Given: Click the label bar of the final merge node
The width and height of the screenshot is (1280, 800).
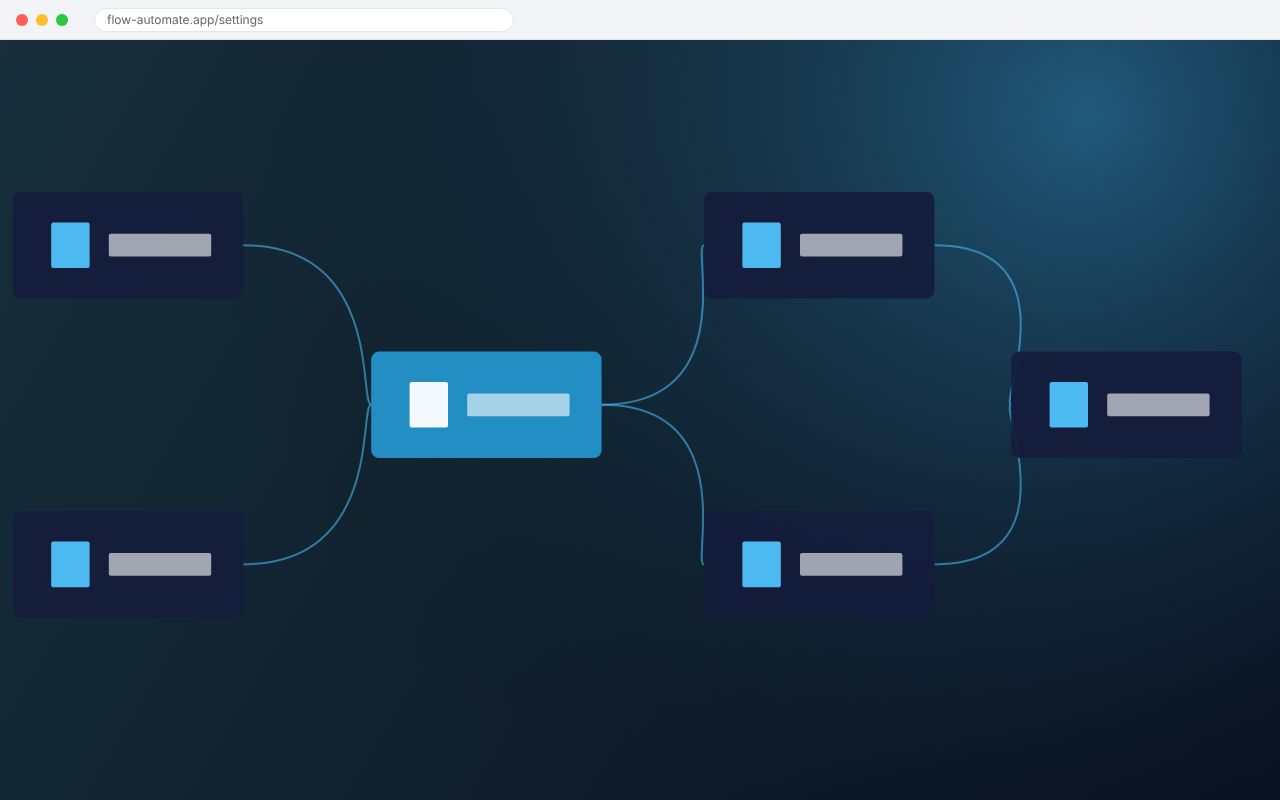Looking at the screenshot, I should tap(1158, 405).
